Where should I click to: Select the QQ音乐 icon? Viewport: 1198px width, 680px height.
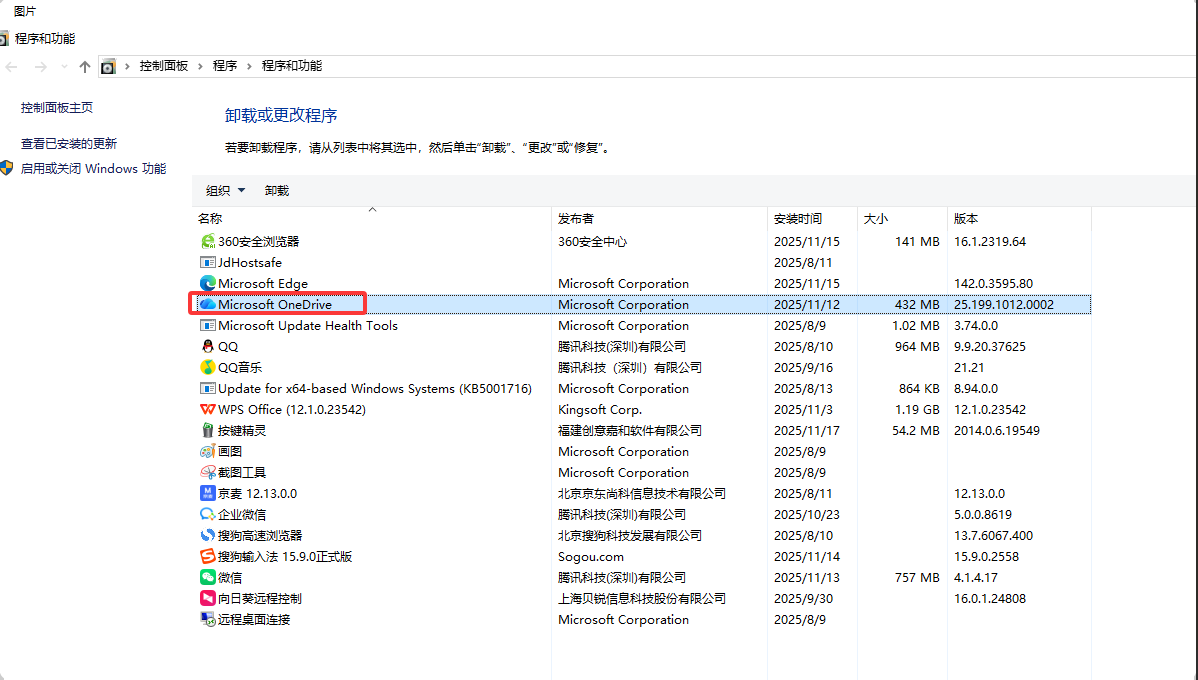click(208, 367)
